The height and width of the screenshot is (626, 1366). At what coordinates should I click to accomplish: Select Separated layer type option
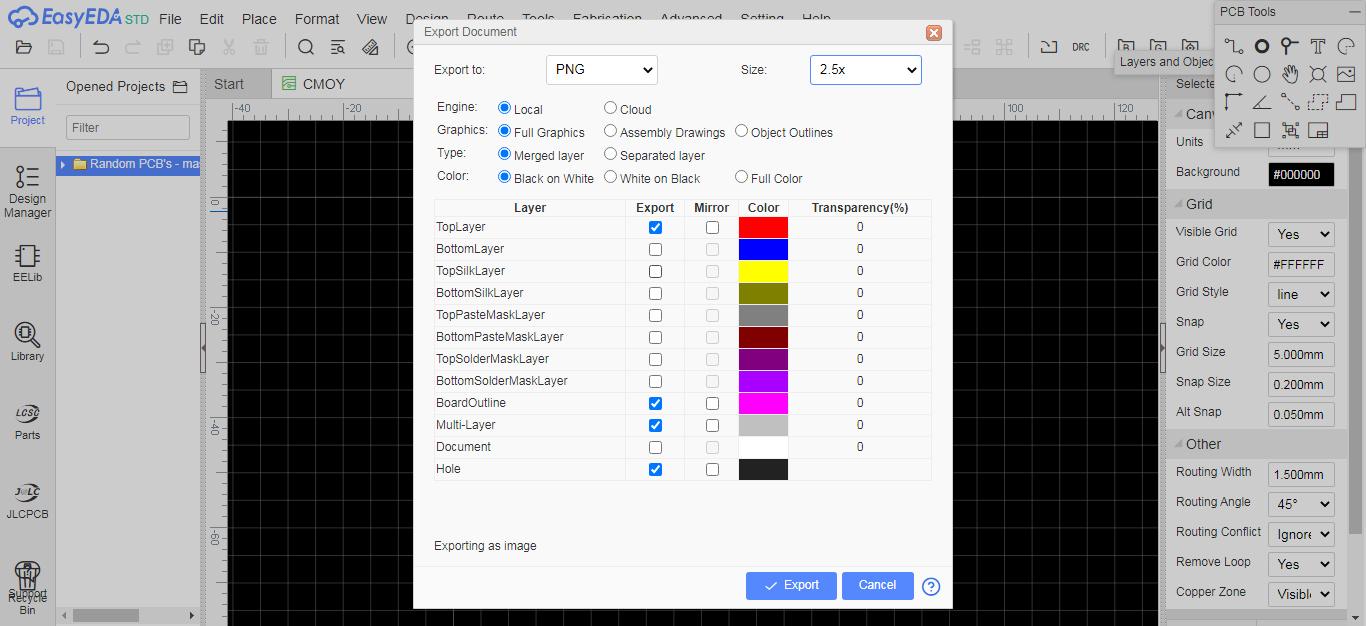coord(610,154)
